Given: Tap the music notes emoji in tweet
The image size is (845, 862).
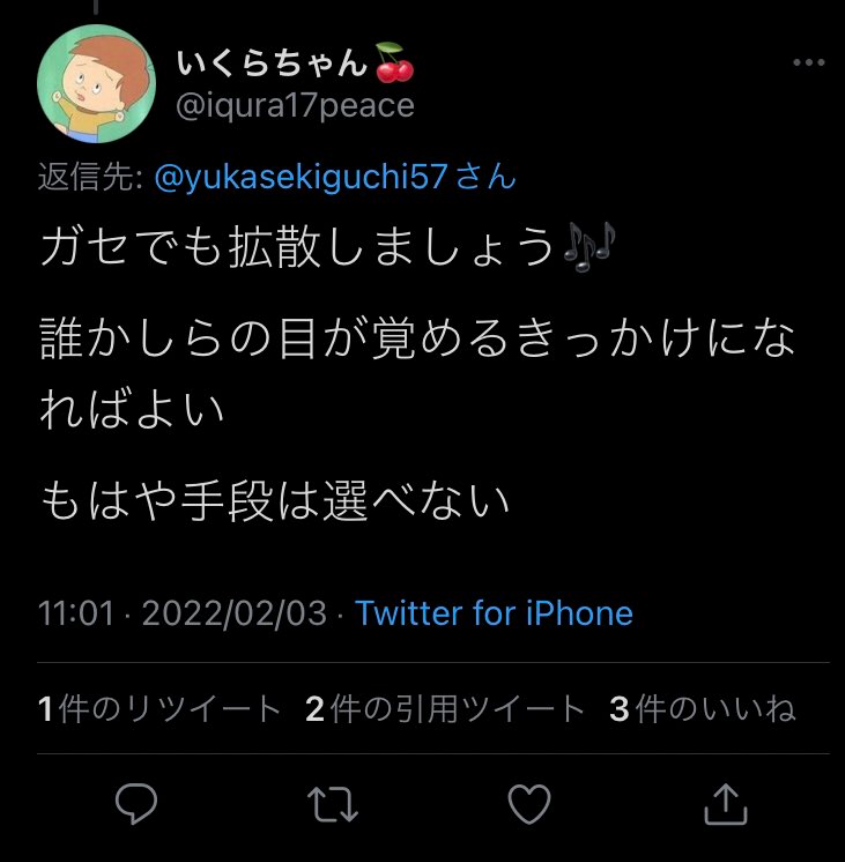Looking at the screenshot, I should (x=589, y=246).
